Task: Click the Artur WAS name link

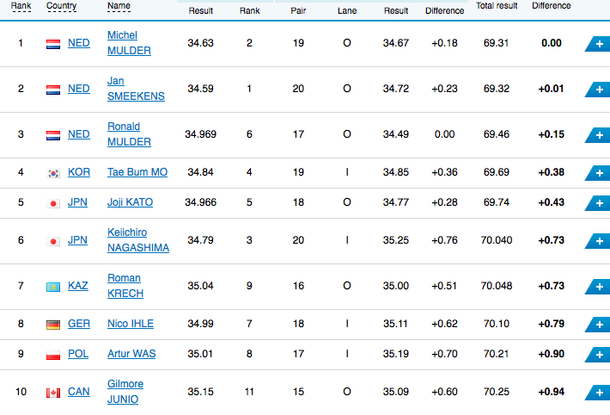Action: point(131,354)
